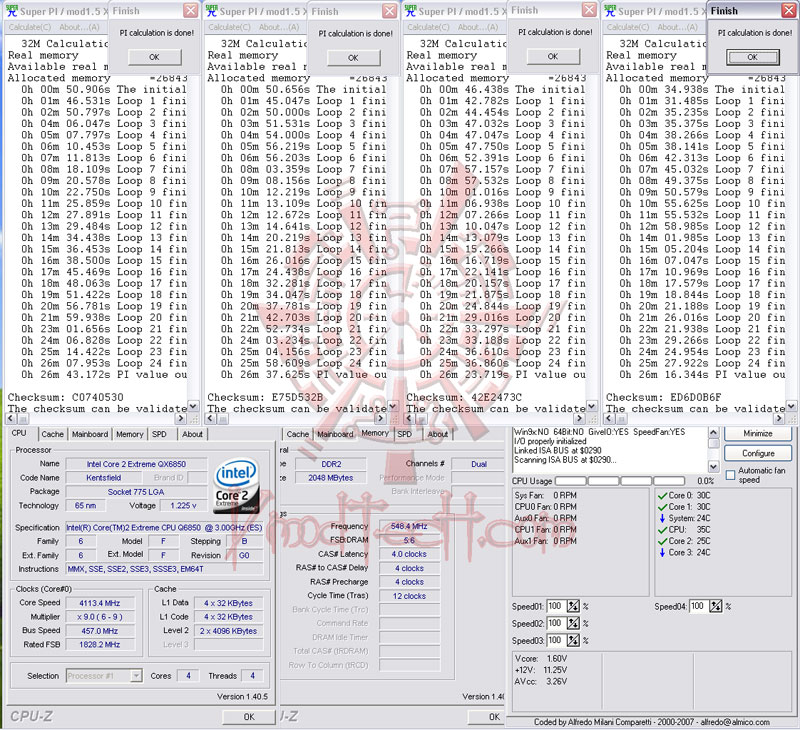Image resolution: width=800 pixels, height=730 pixels.
Task: Click scroll-down arrow in first Super PI window
Action: [x=193, y=407]
